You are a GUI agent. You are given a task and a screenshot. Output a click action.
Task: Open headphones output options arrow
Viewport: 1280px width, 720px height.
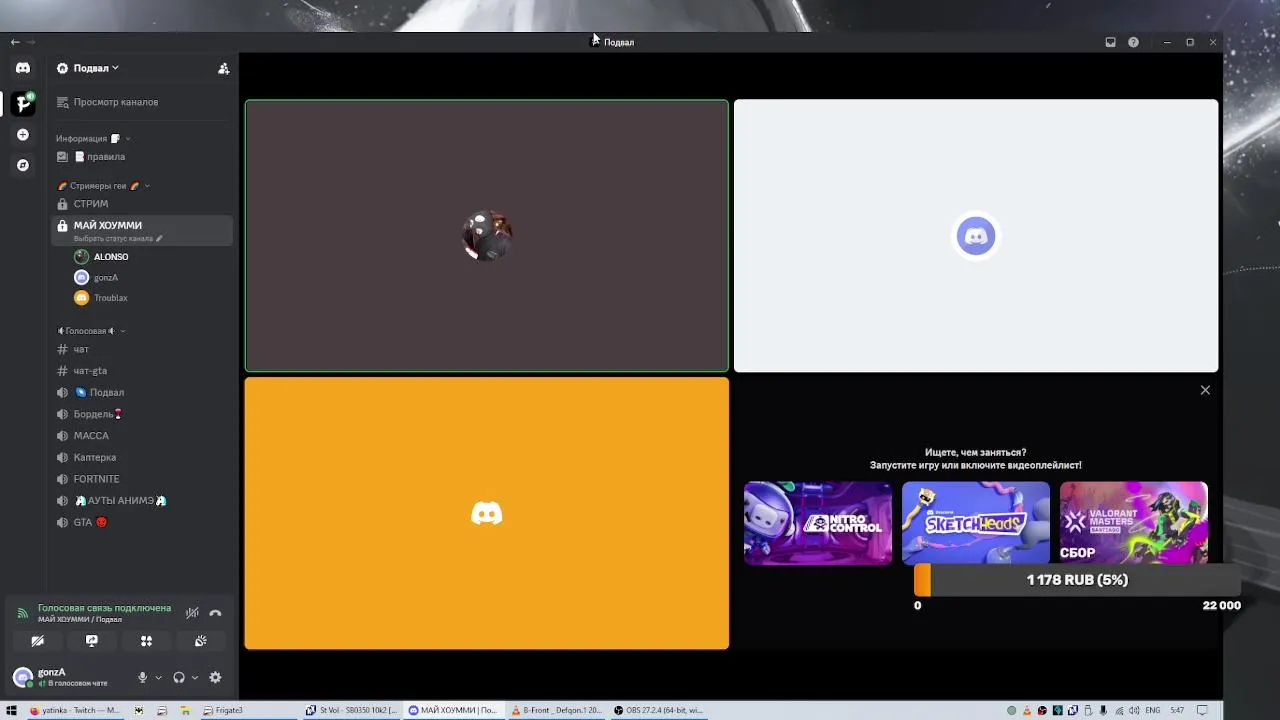(194, 678)
